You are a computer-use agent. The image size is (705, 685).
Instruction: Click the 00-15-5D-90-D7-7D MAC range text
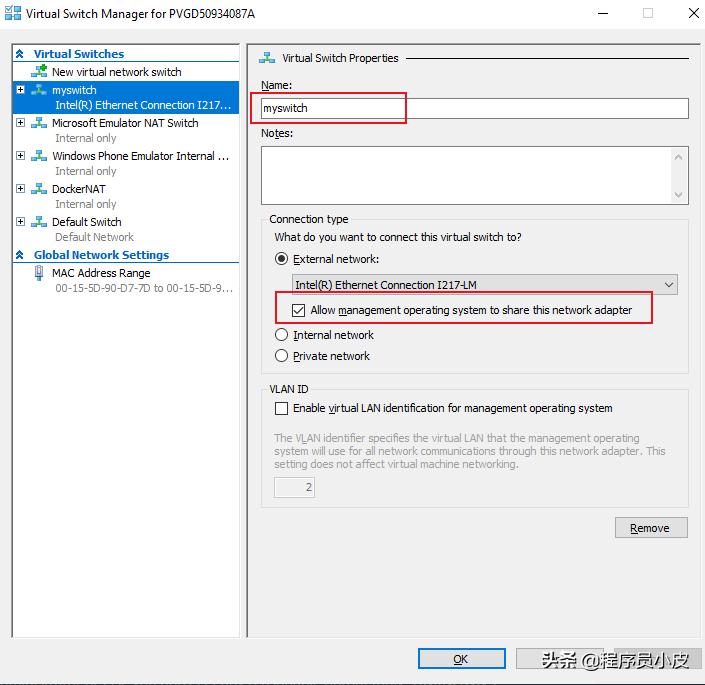coord(144,288)
